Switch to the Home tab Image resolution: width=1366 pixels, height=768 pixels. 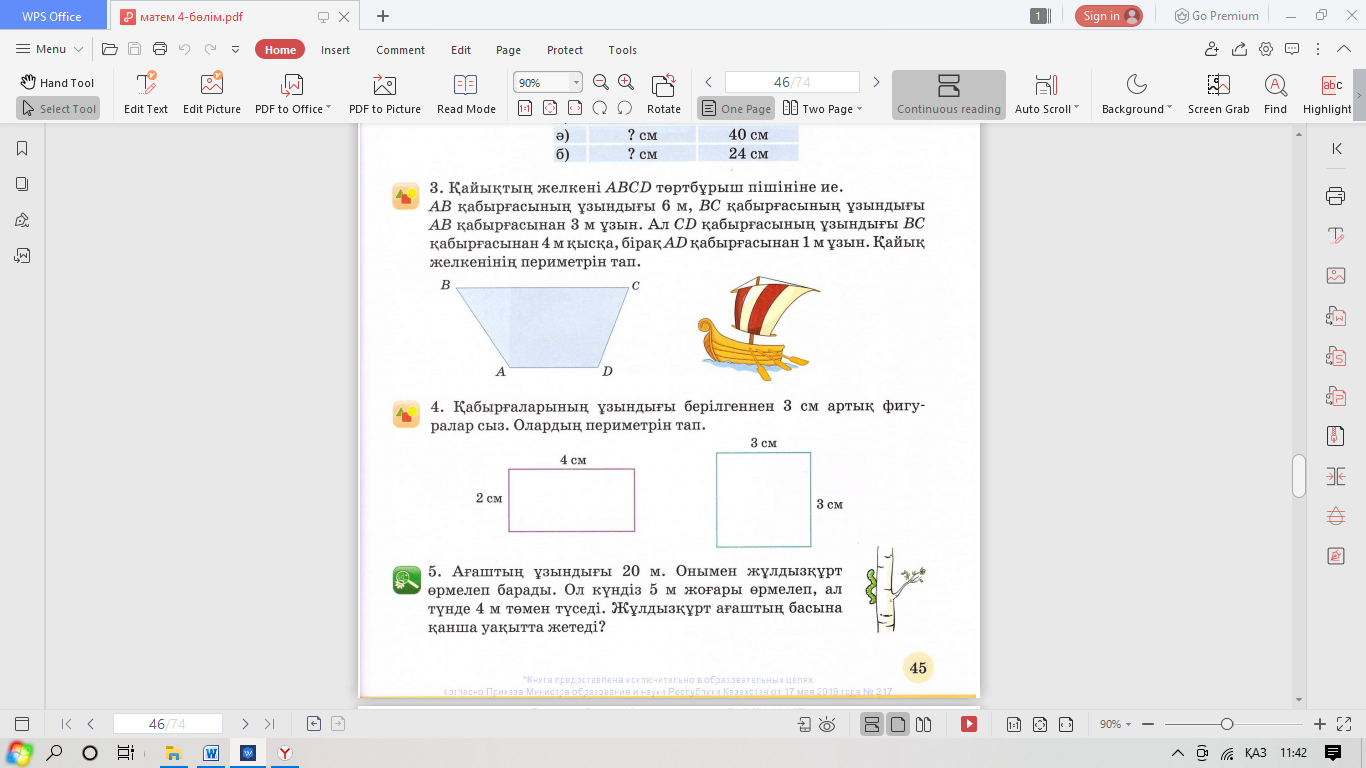coord(280,50)
